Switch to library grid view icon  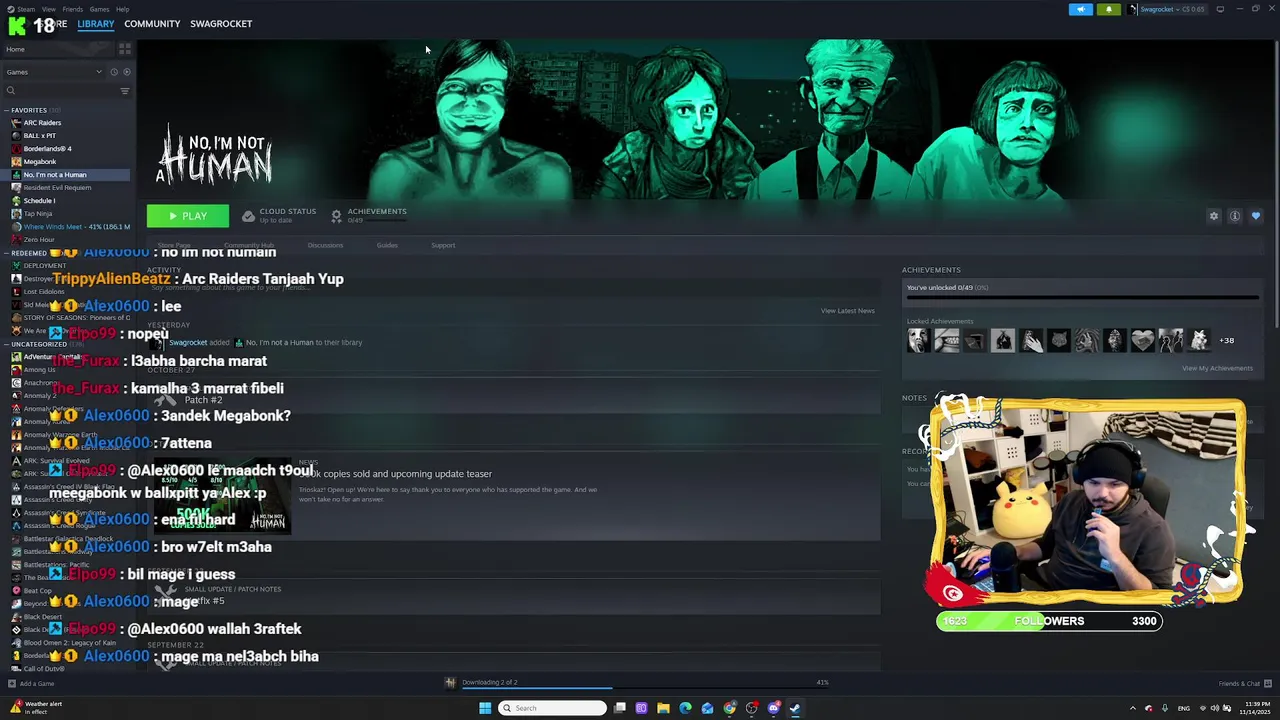click(124, 49)
